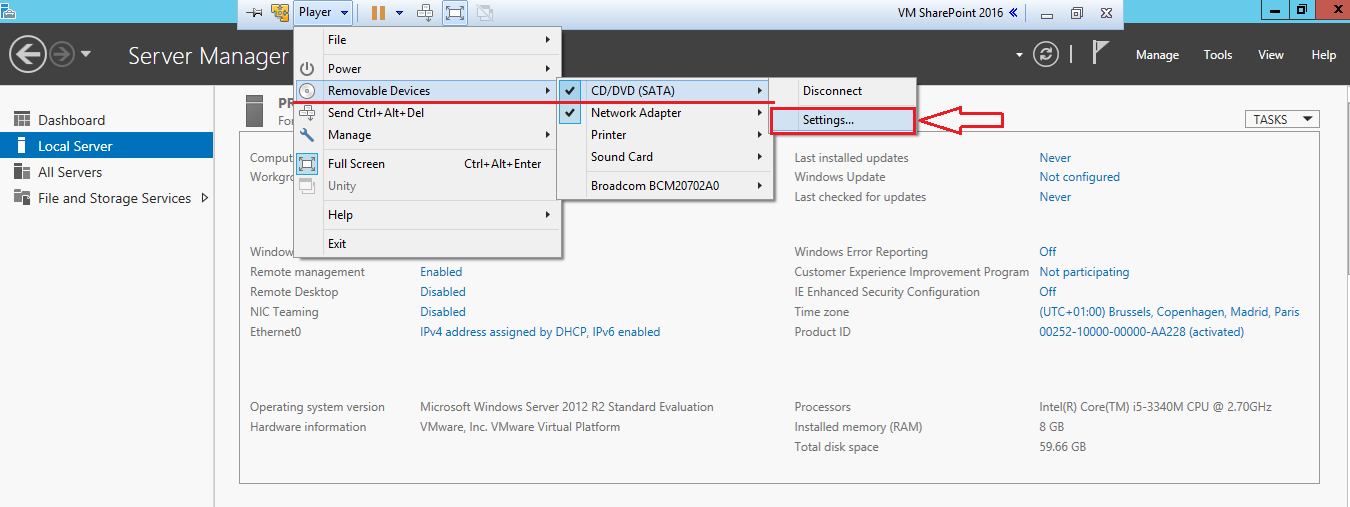The height and width of the screenshot is (507, 1350).
Task: Open the dropdown arrow left of the refresh icon
Action: click(x=1020, y=55)
